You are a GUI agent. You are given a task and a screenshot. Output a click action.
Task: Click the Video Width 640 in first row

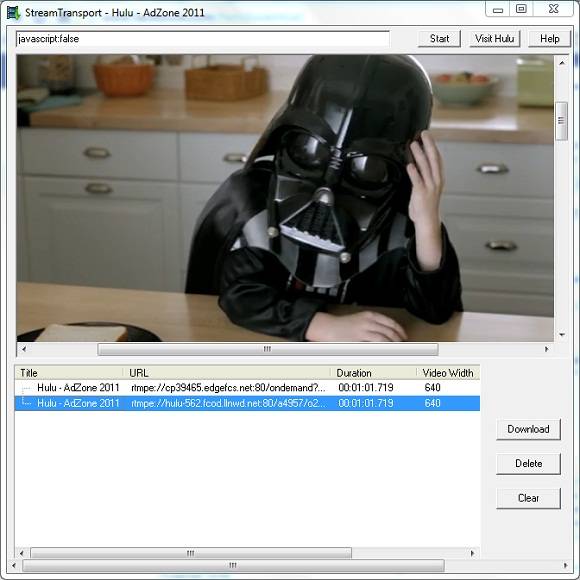click(x=432, y=388)
